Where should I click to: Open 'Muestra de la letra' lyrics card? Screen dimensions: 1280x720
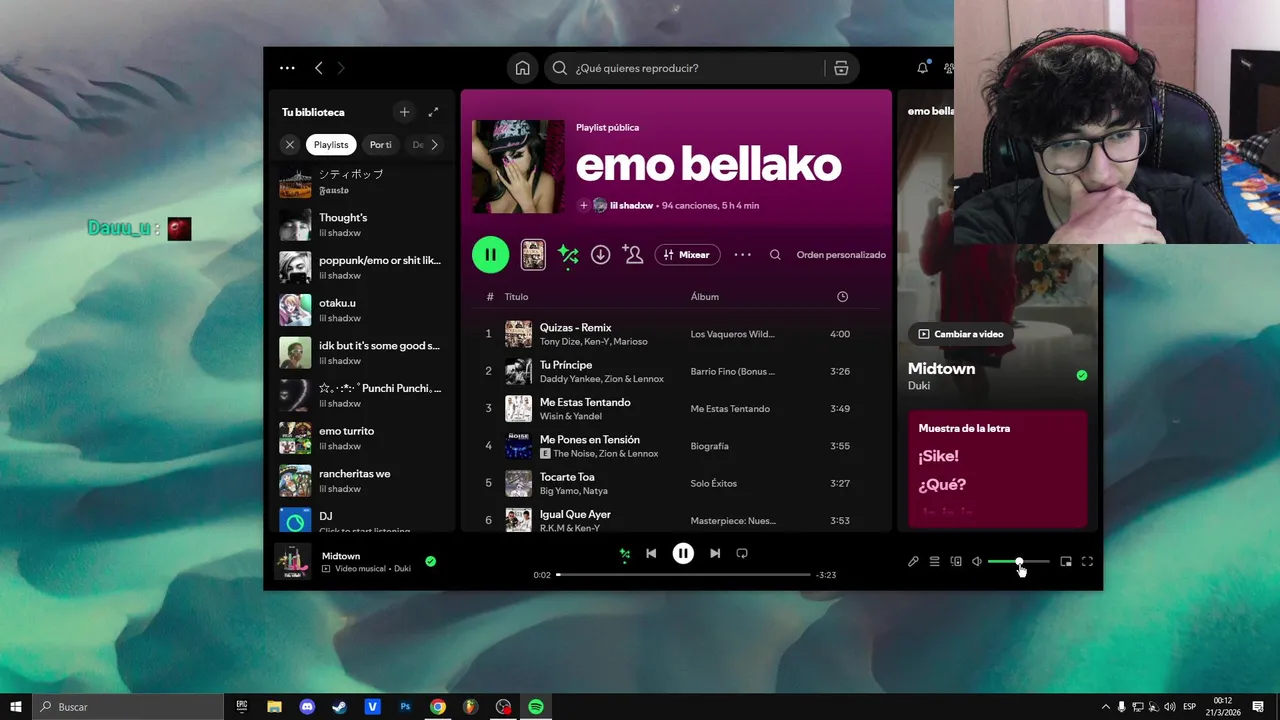click(997, 468)
